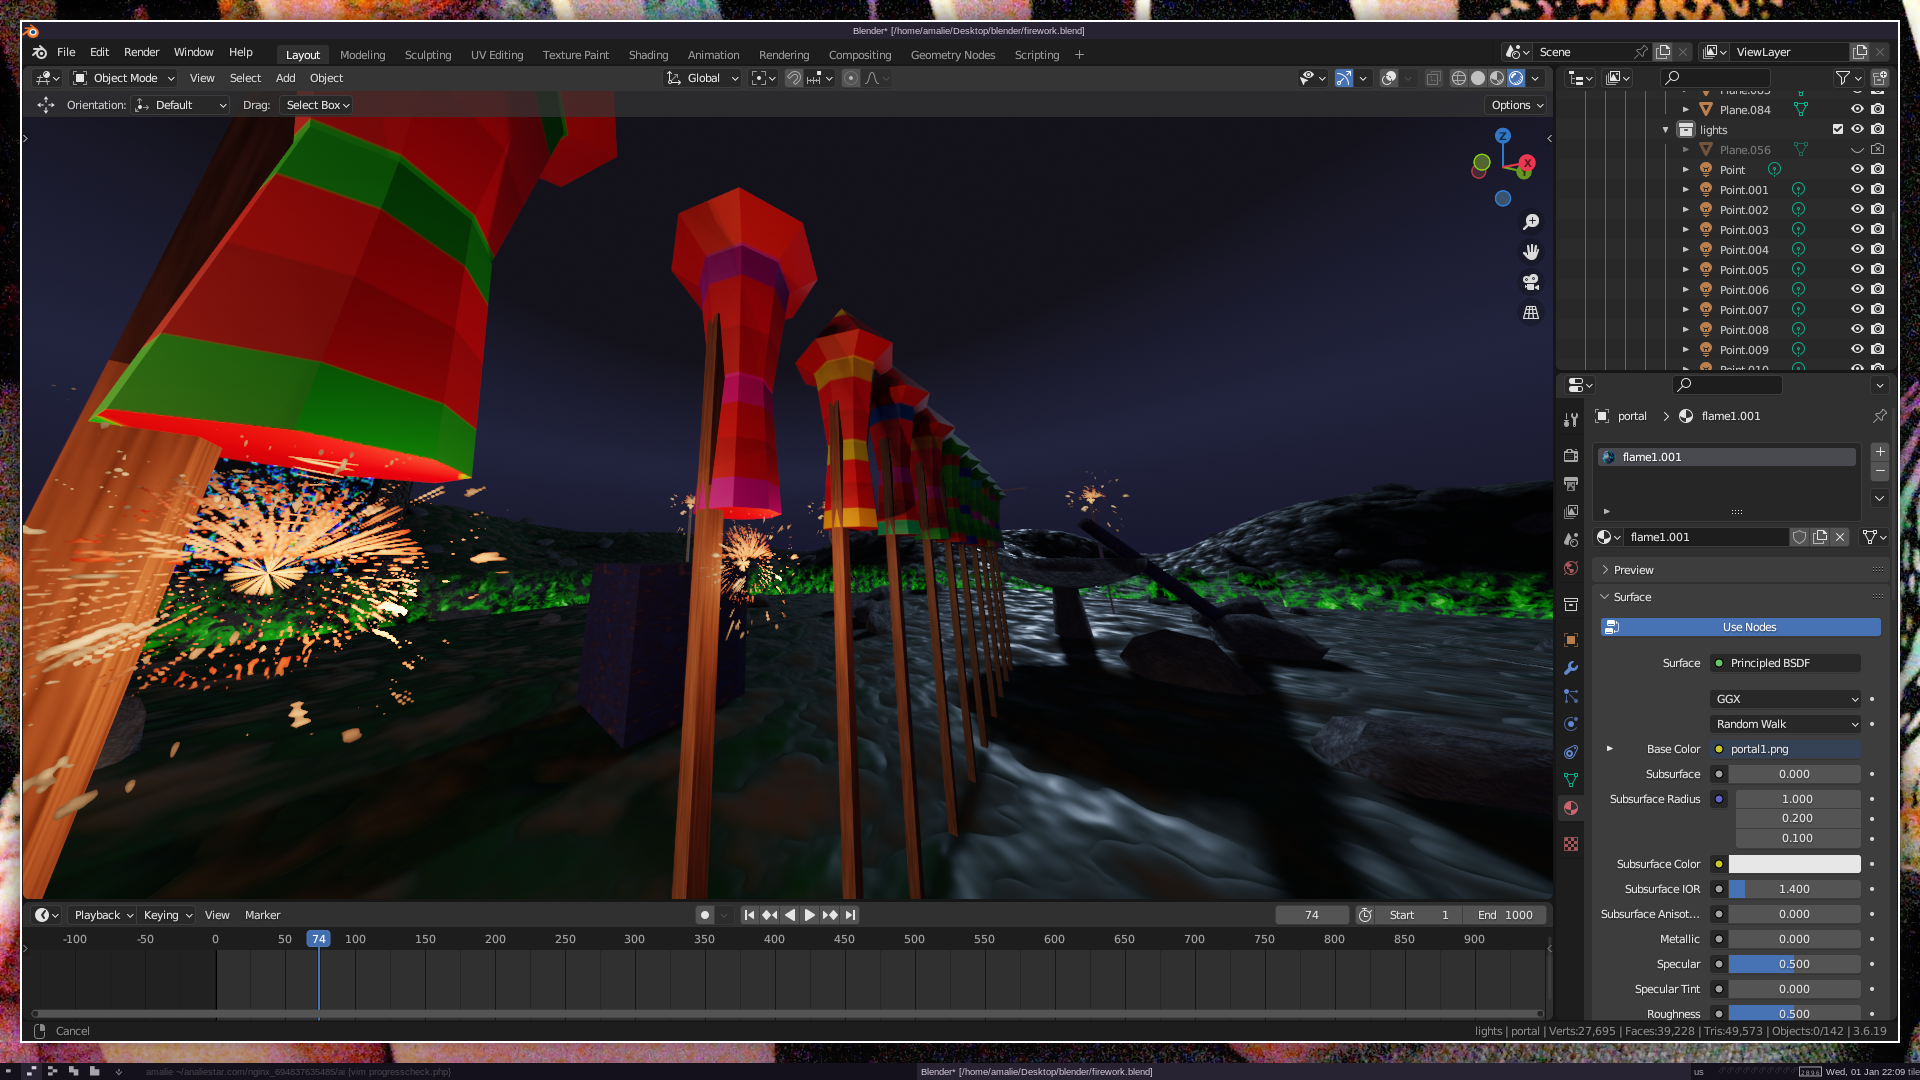Click the End frame 1000 field
Viewport: 1920px width, 1080px height.
[x=1505, y=915]
